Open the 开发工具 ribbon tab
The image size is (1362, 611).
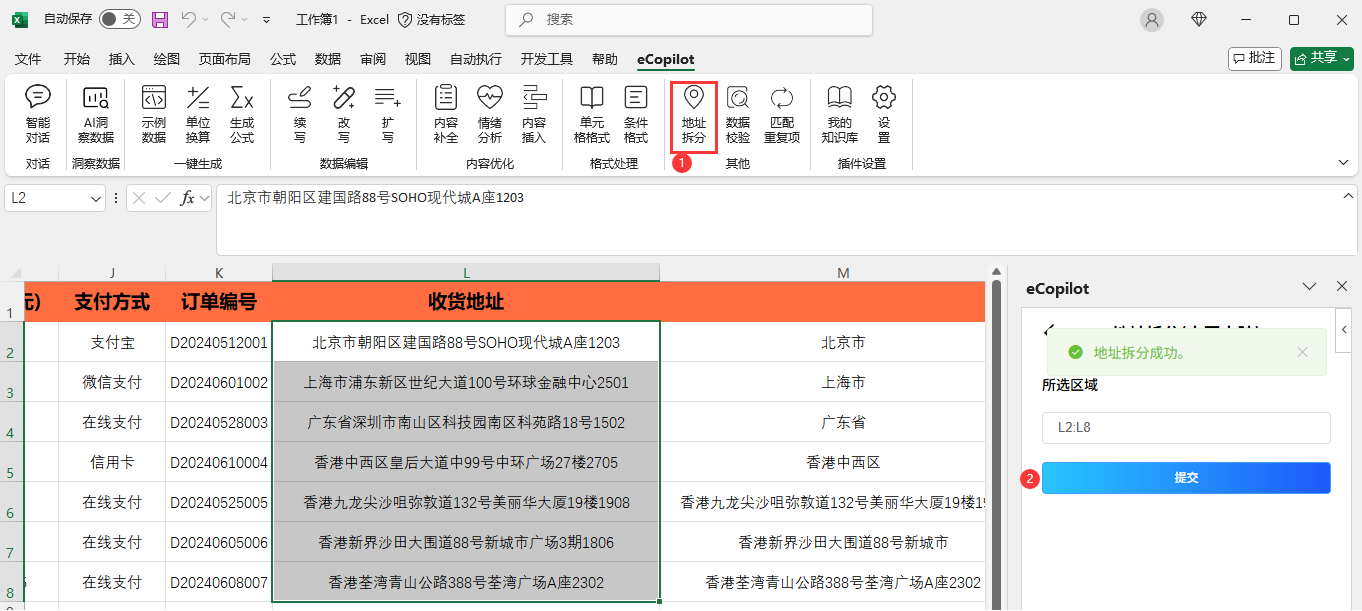point(546,59)
